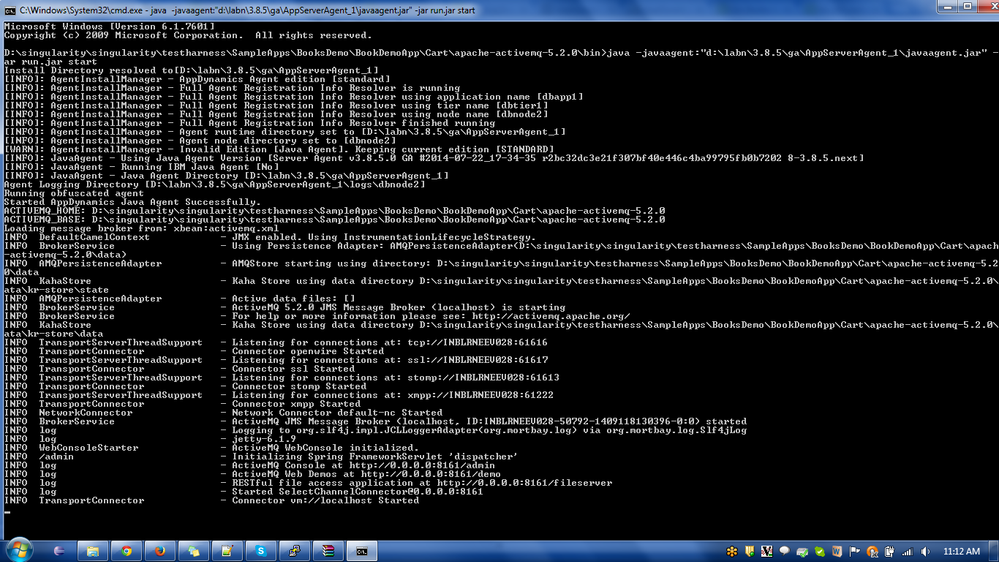This screenshot has height=562, width=999.
Task: Open the Action Center flag icon
Action: click(854, 552)
